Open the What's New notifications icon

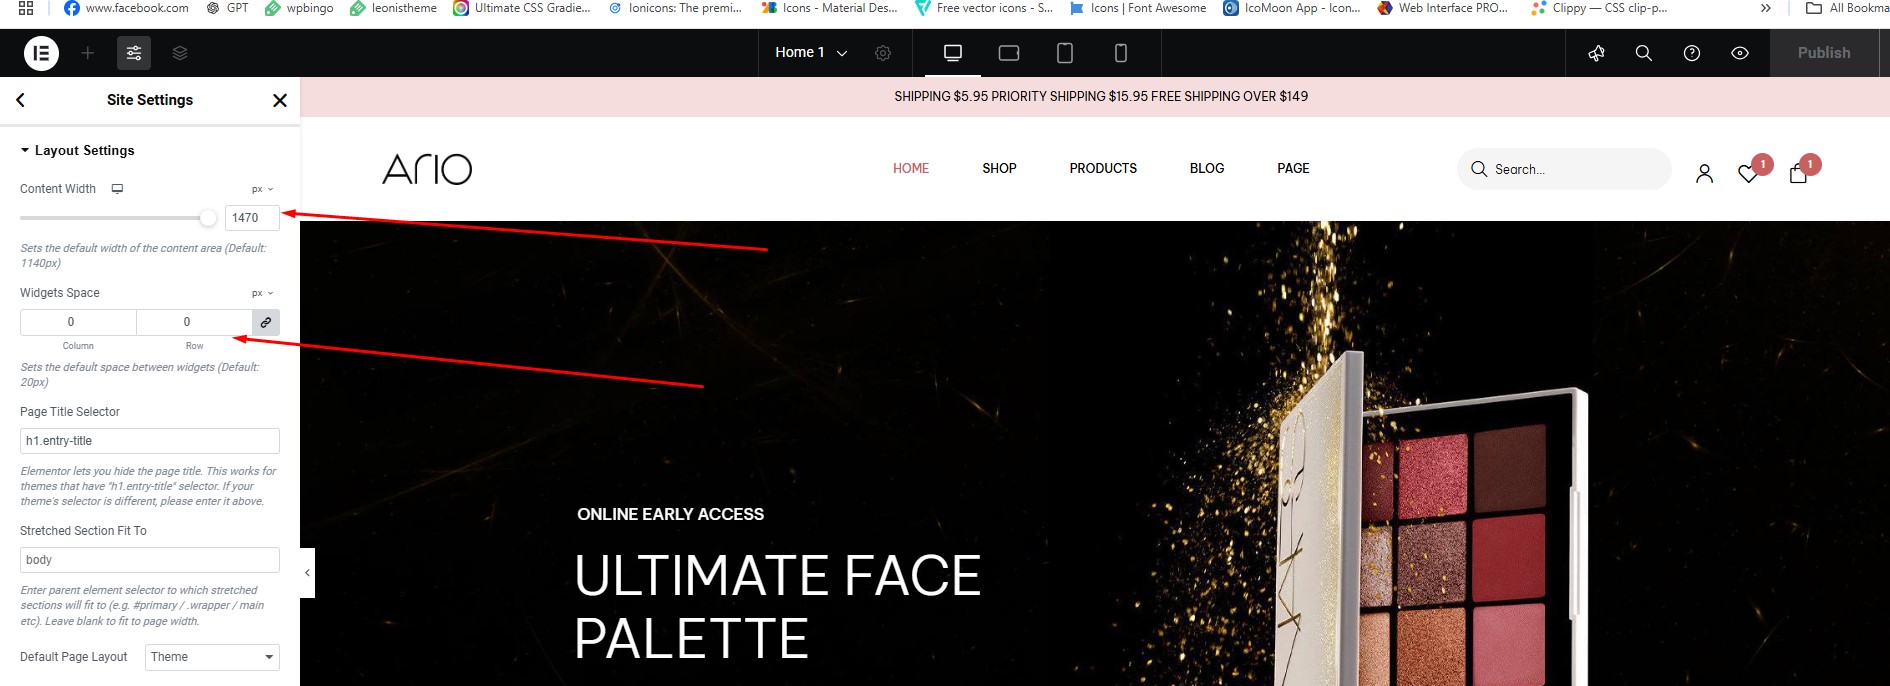(1596, 53)
